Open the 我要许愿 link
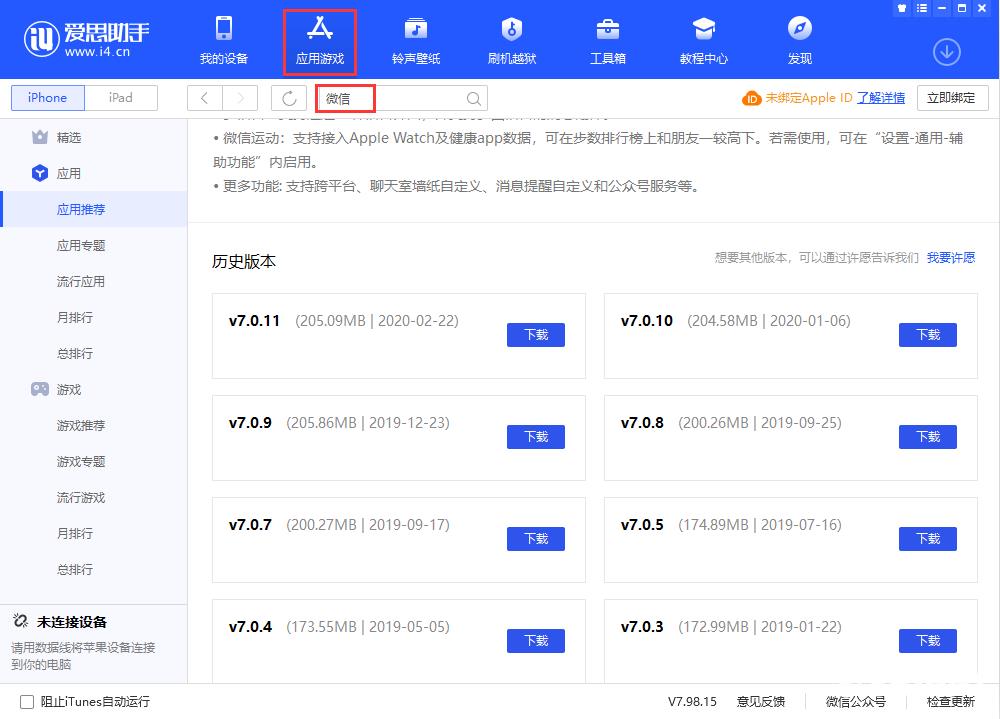 tap(951, 258)
